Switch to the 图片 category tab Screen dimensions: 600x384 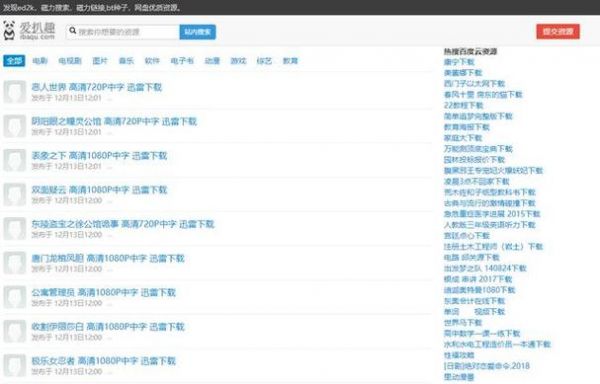tap(100, 60)
